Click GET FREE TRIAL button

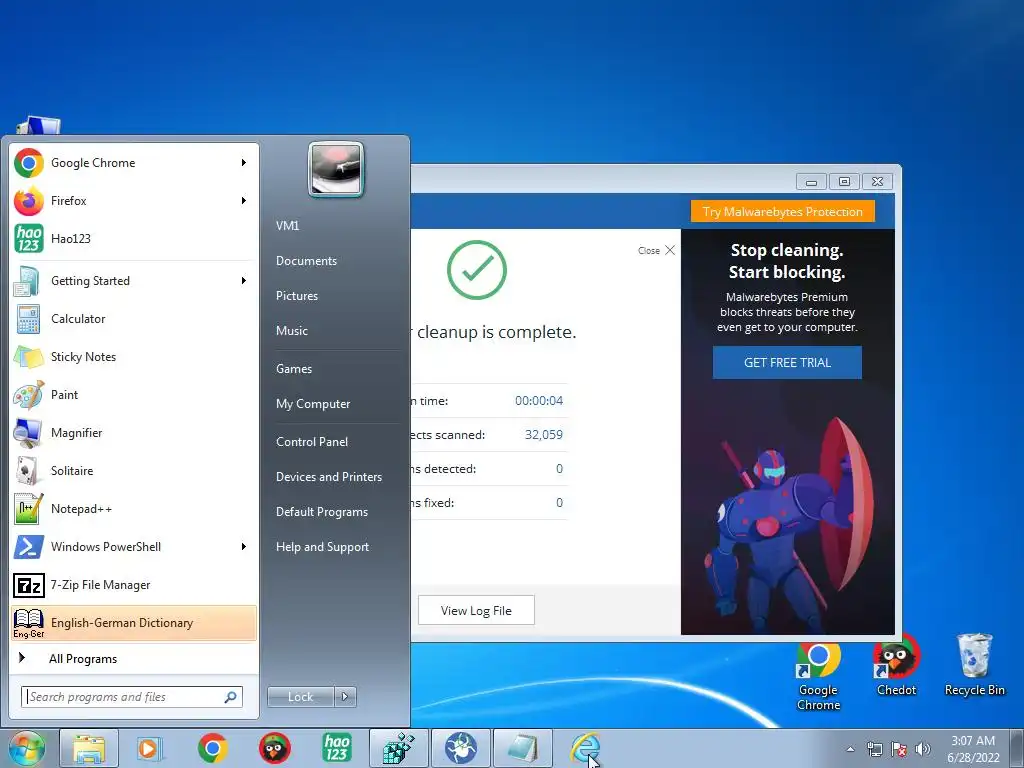click(x=787, y=362)
